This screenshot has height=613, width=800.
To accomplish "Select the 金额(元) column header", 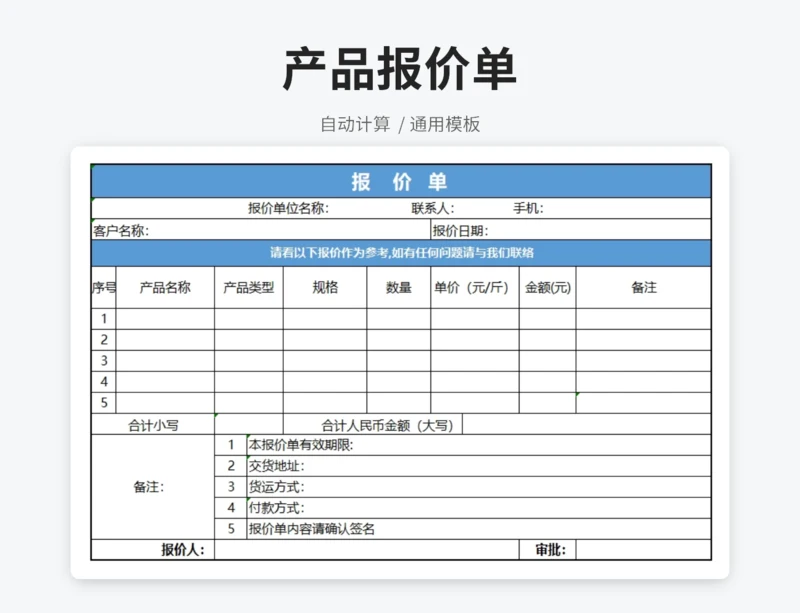I will 547,287.
